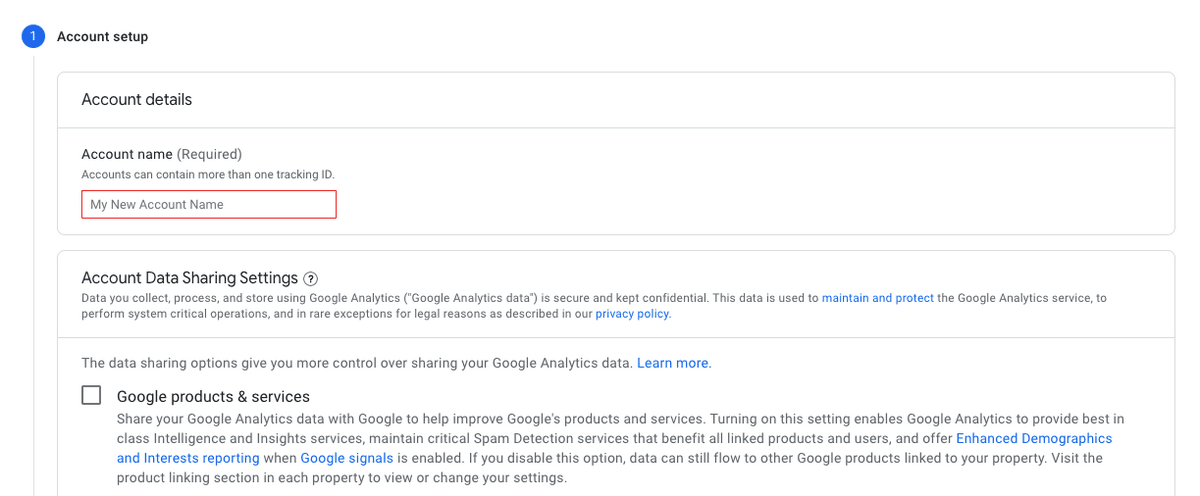Click the Account name (Required) label
The image size is (1200, 496).
(162, 154)
